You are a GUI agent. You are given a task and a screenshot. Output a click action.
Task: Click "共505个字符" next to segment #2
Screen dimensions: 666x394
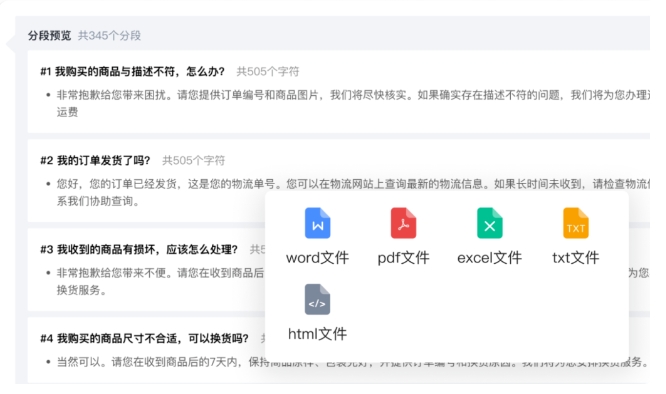[194, 160]
